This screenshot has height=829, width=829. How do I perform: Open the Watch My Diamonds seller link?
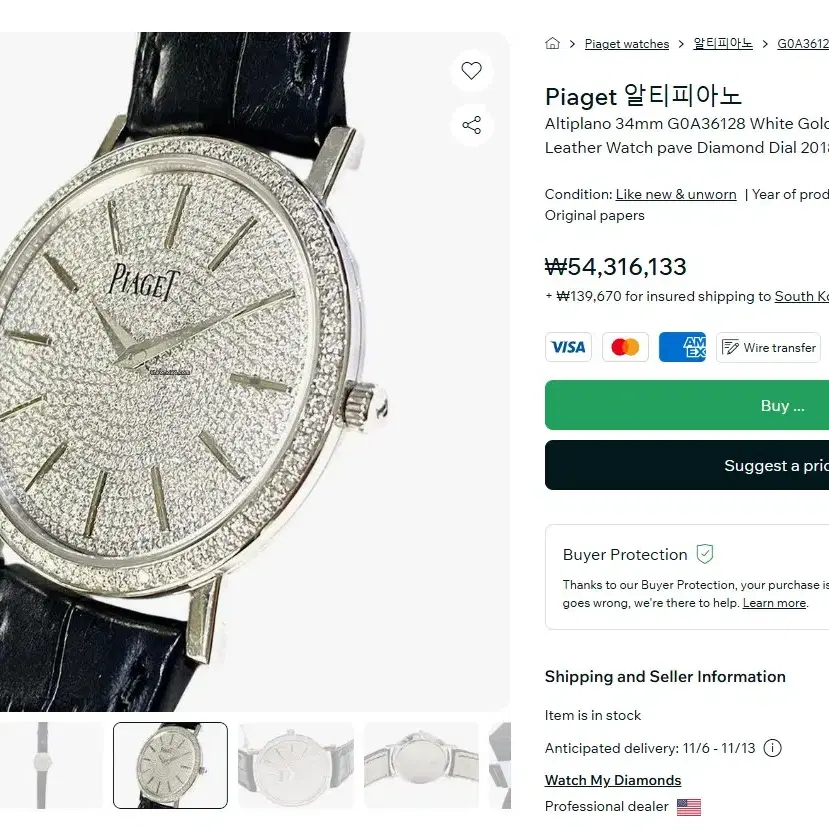[613, 780]
